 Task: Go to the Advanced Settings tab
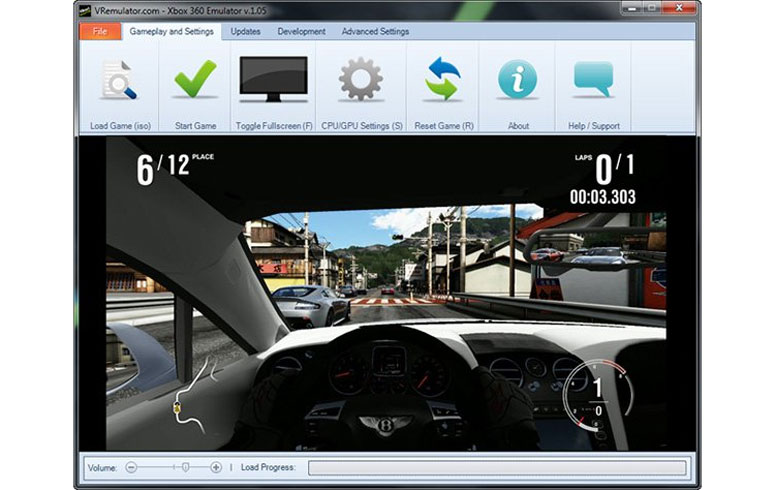click(x=375, y=31)
